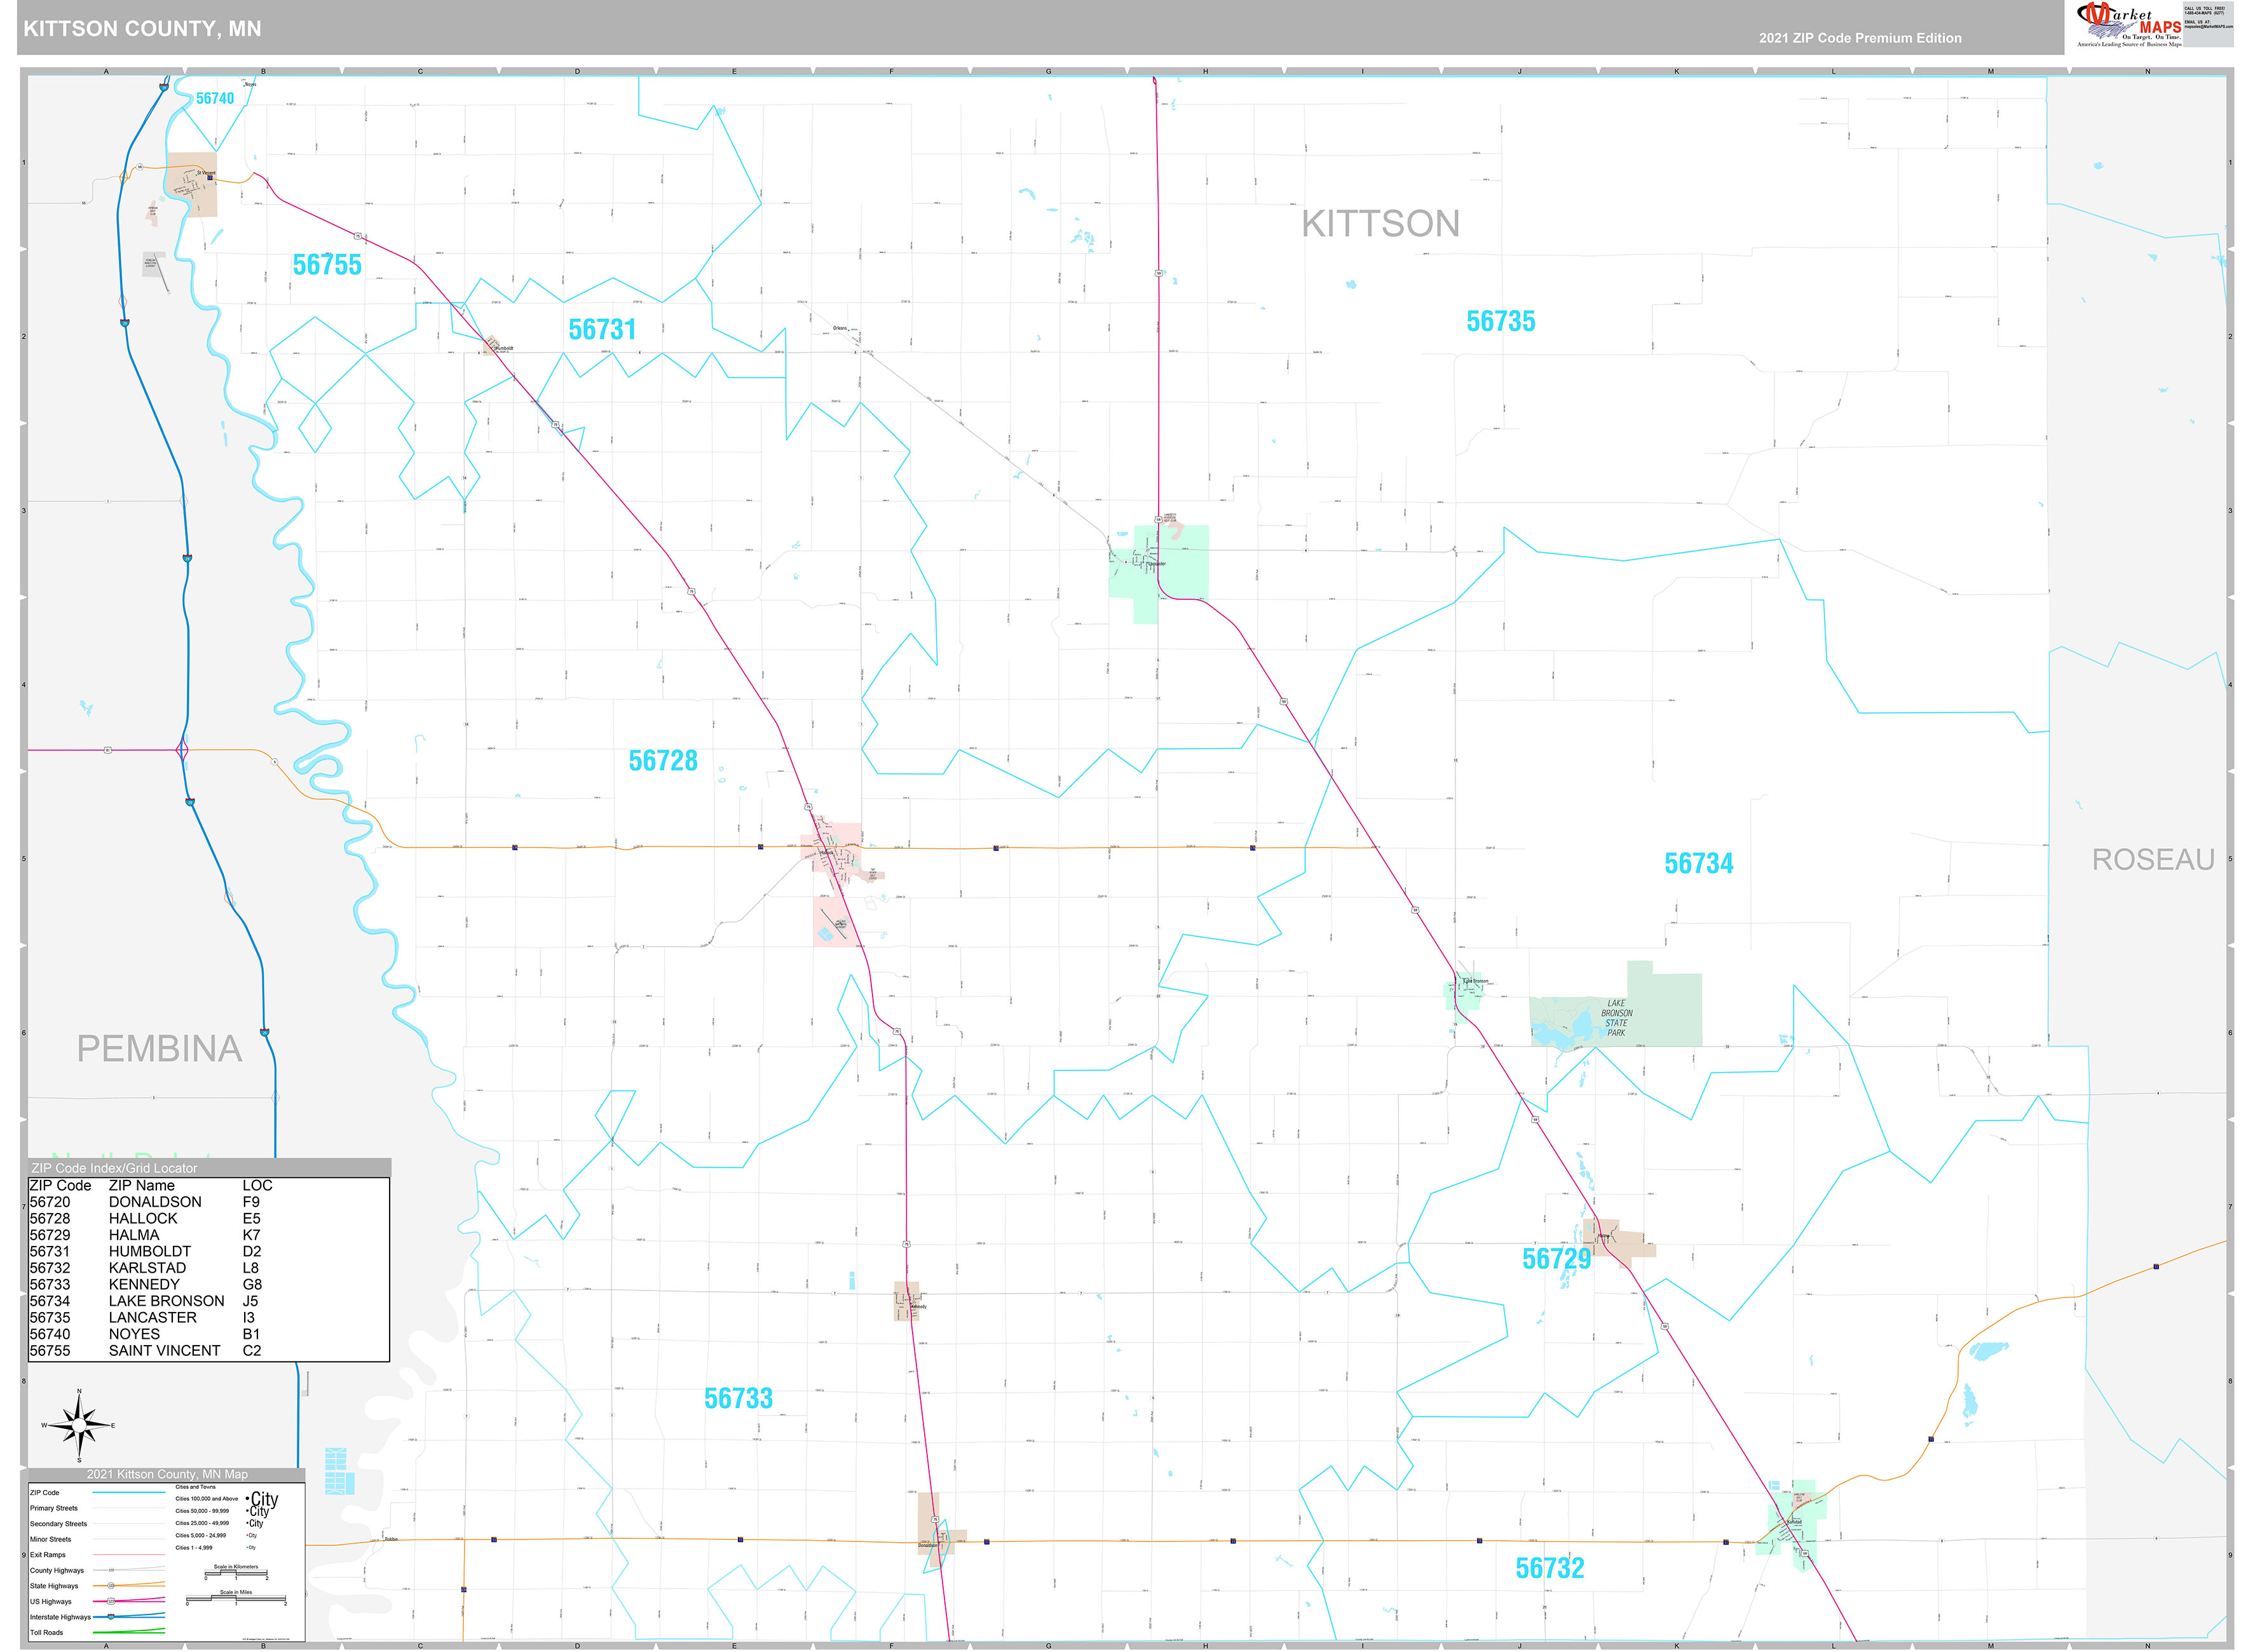Click the Scale in Kilometers bar
The height and width of the screenshot is (1652, 2253).
236,1574
